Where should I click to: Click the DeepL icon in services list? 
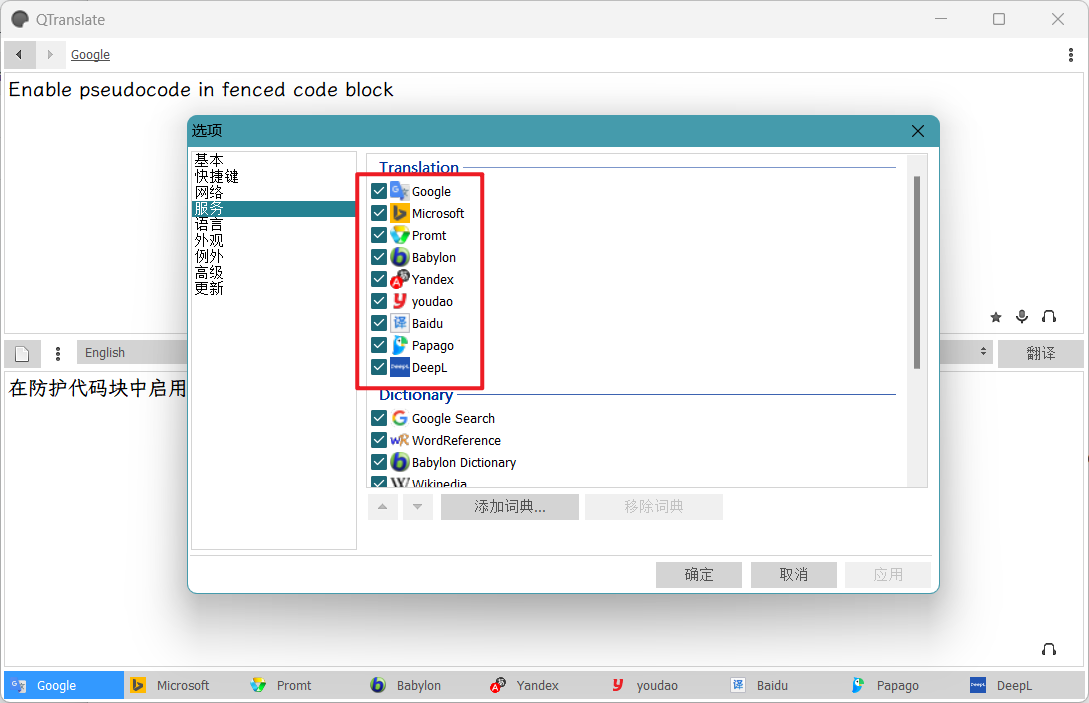(x=399, y=367)
